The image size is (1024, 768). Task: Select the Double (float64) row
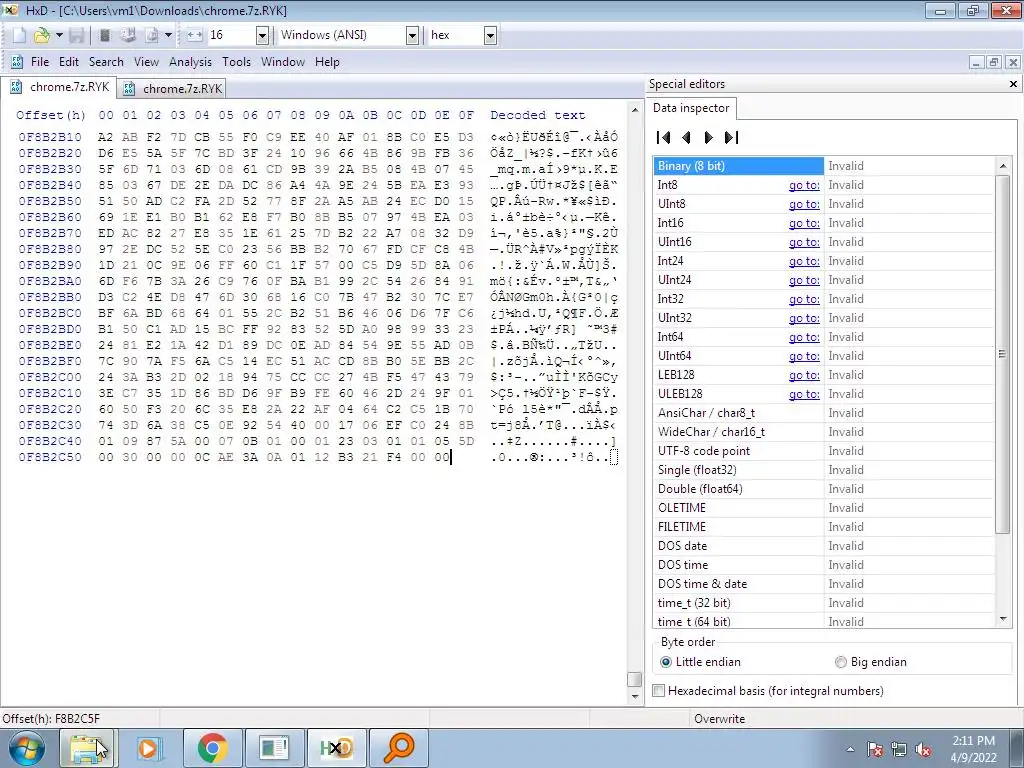(823, 489)
